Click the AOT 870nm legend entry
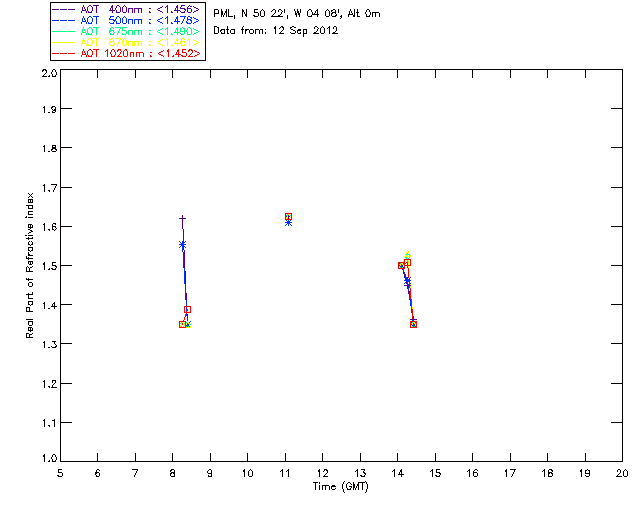This screenshot has width=640, height=512. pos(126,42)
